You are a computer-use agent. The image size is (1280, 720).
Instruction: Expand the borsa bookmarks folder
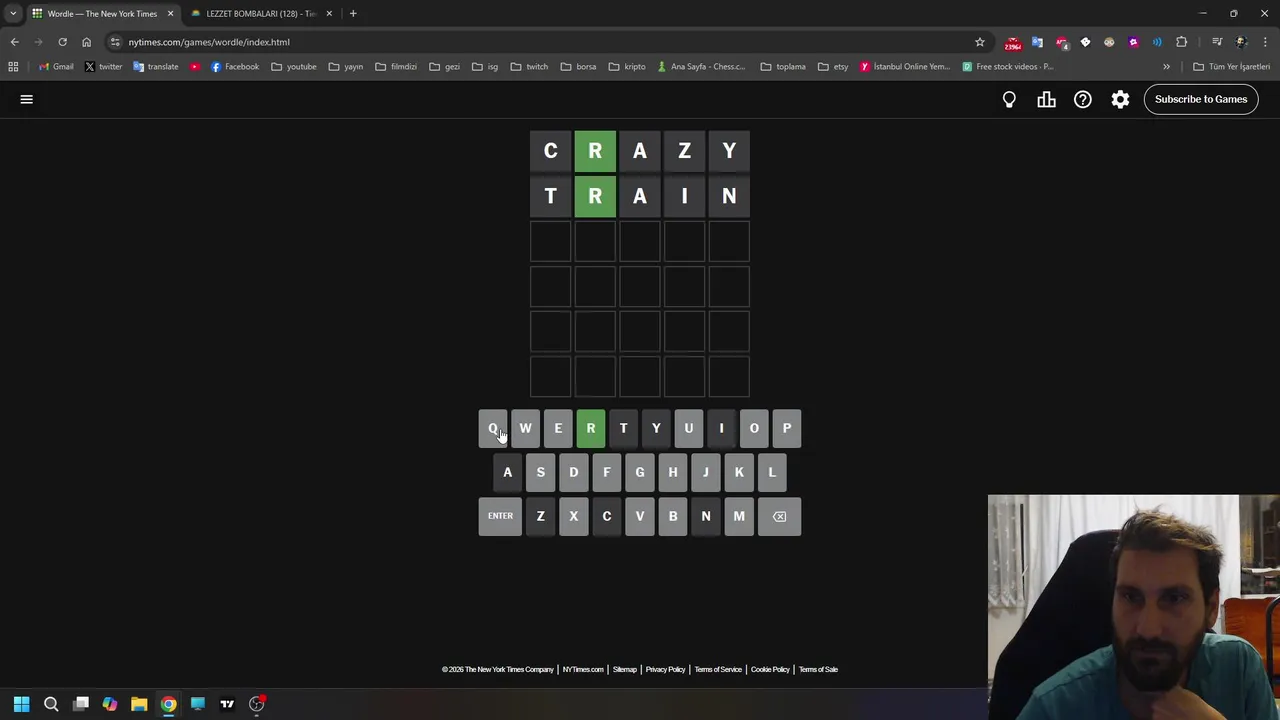tap(579, 67)
